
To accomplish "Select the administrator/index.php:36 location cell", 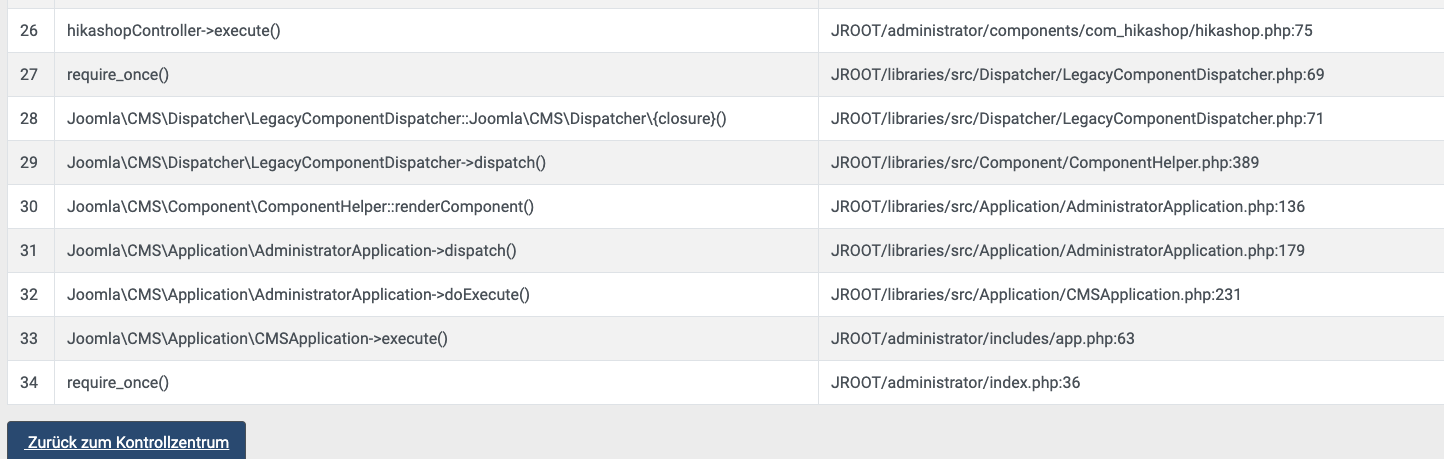I will [955, 383].
